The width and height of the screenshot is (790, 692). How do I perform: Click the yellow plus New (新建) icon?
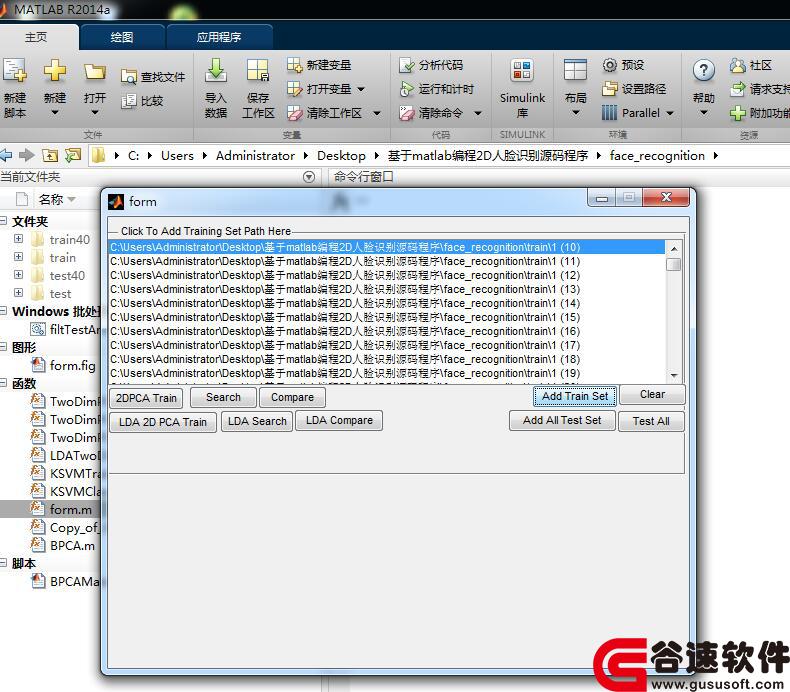click(54, 71)
